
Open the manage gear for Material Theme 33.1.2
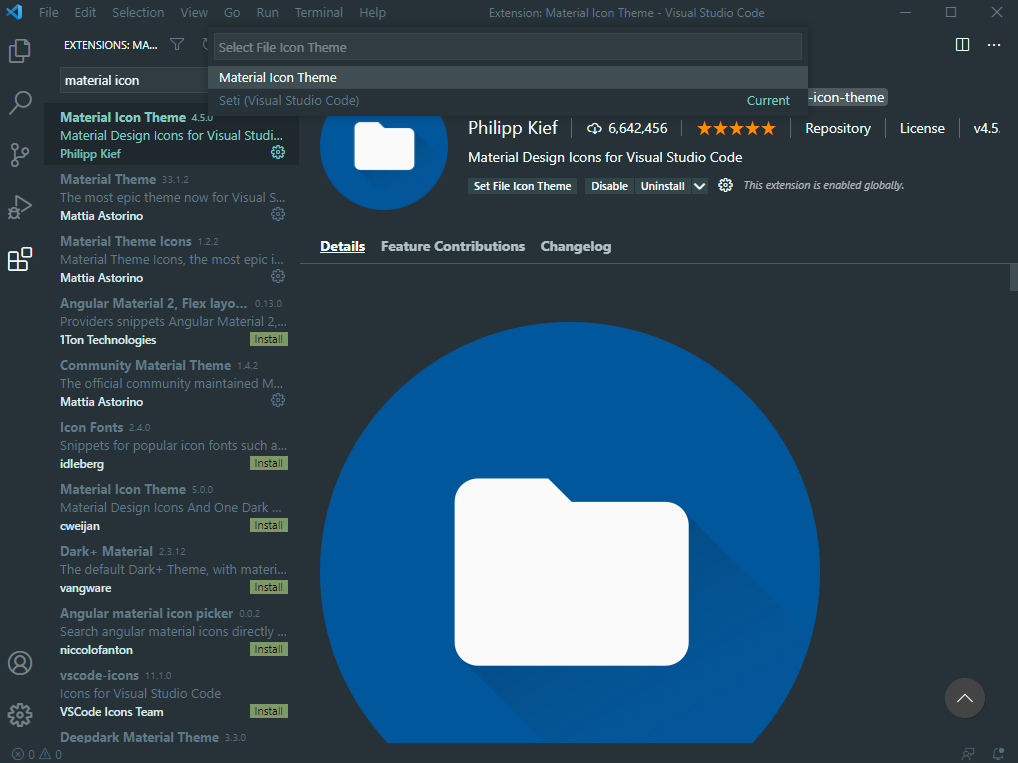point(278,214)
